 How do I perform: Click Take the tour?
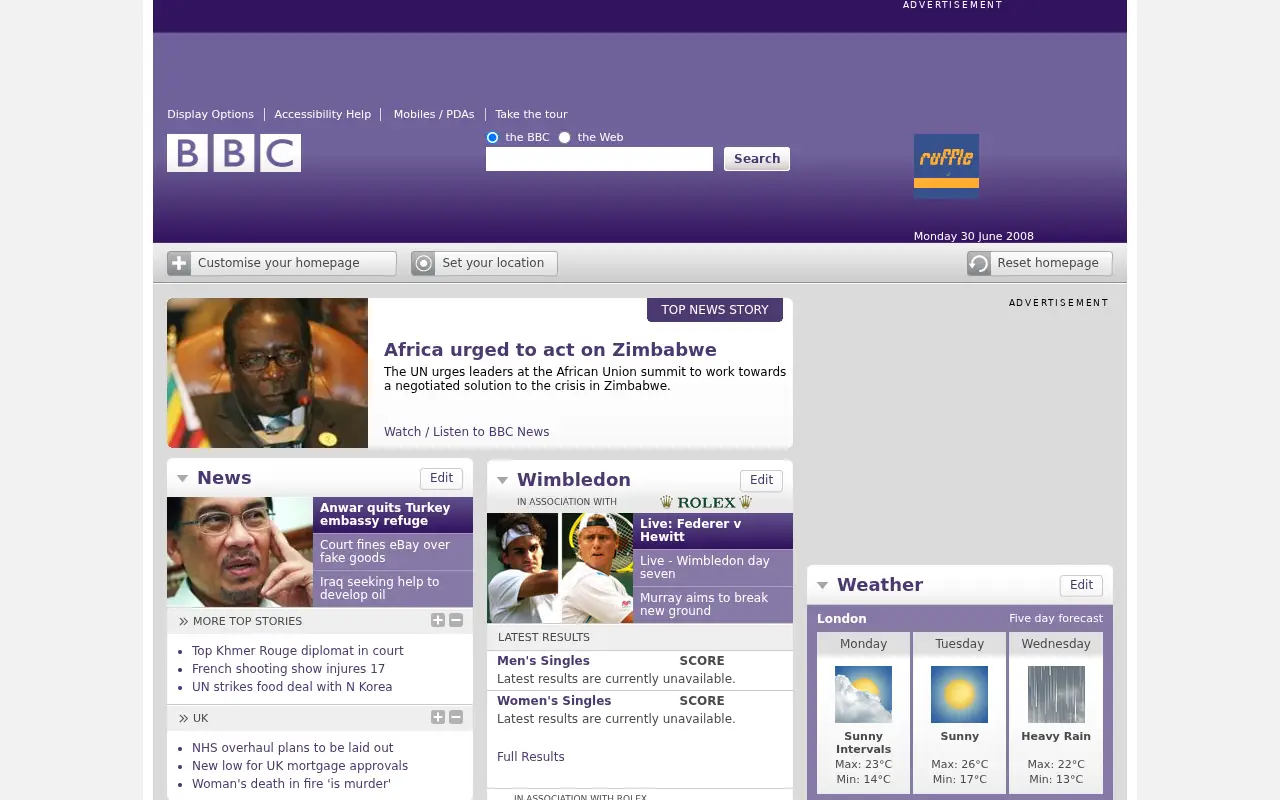(x=531, y=114)
